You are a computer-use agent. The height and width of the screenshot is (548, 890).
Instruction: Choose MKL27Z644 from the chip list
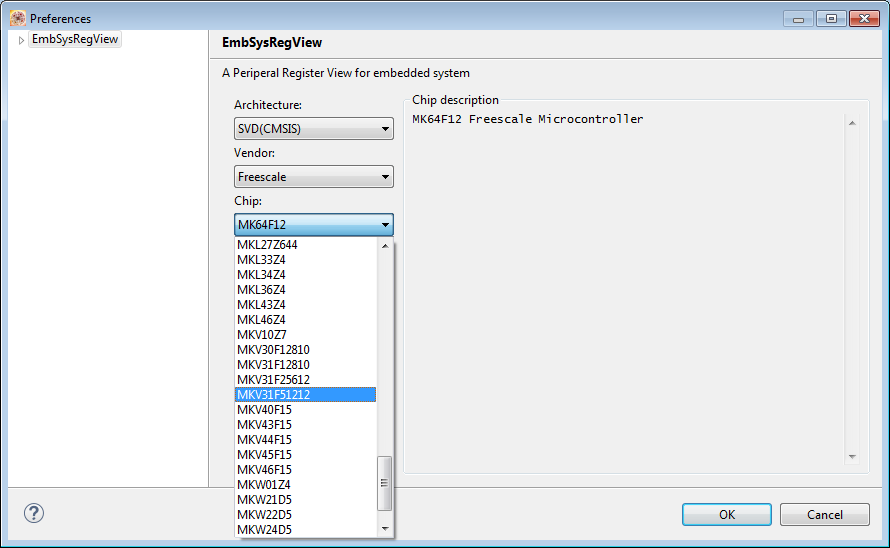coord(305,245)
